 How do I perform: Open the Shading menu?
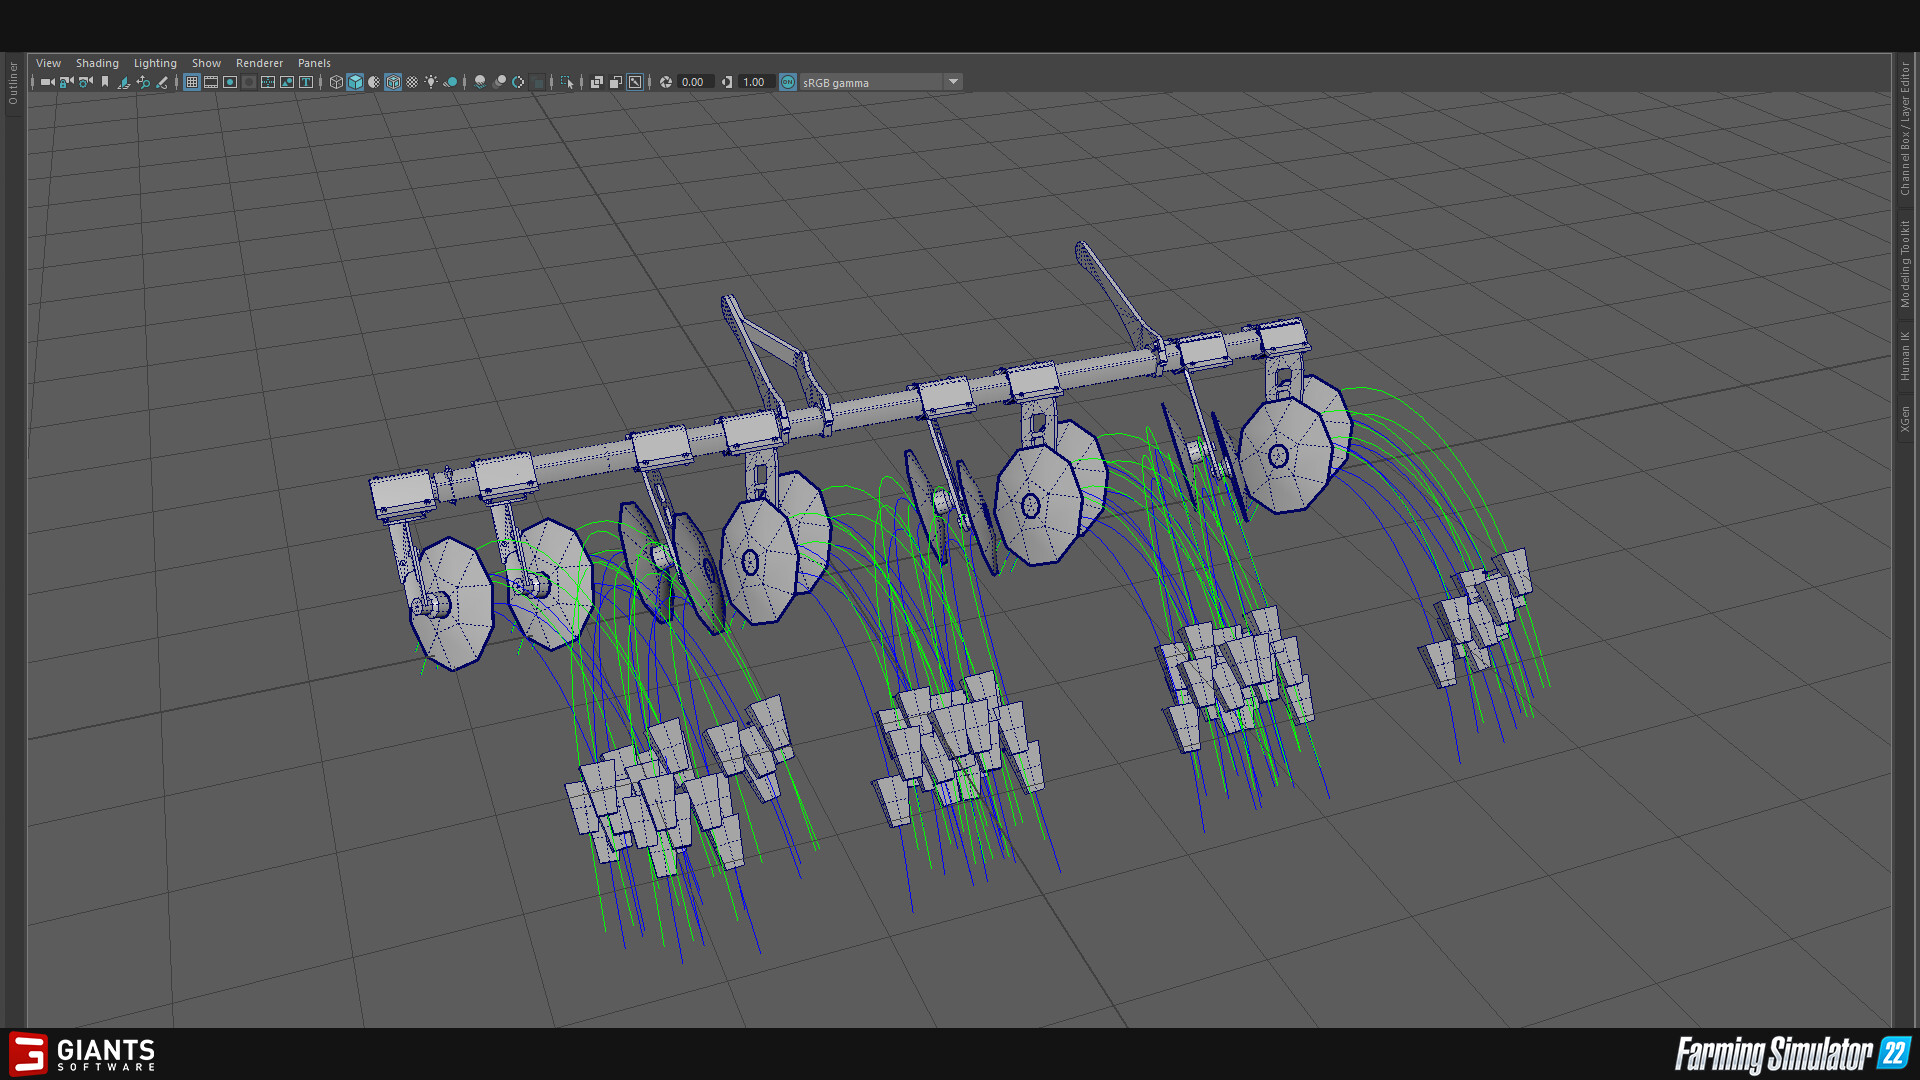97,62
